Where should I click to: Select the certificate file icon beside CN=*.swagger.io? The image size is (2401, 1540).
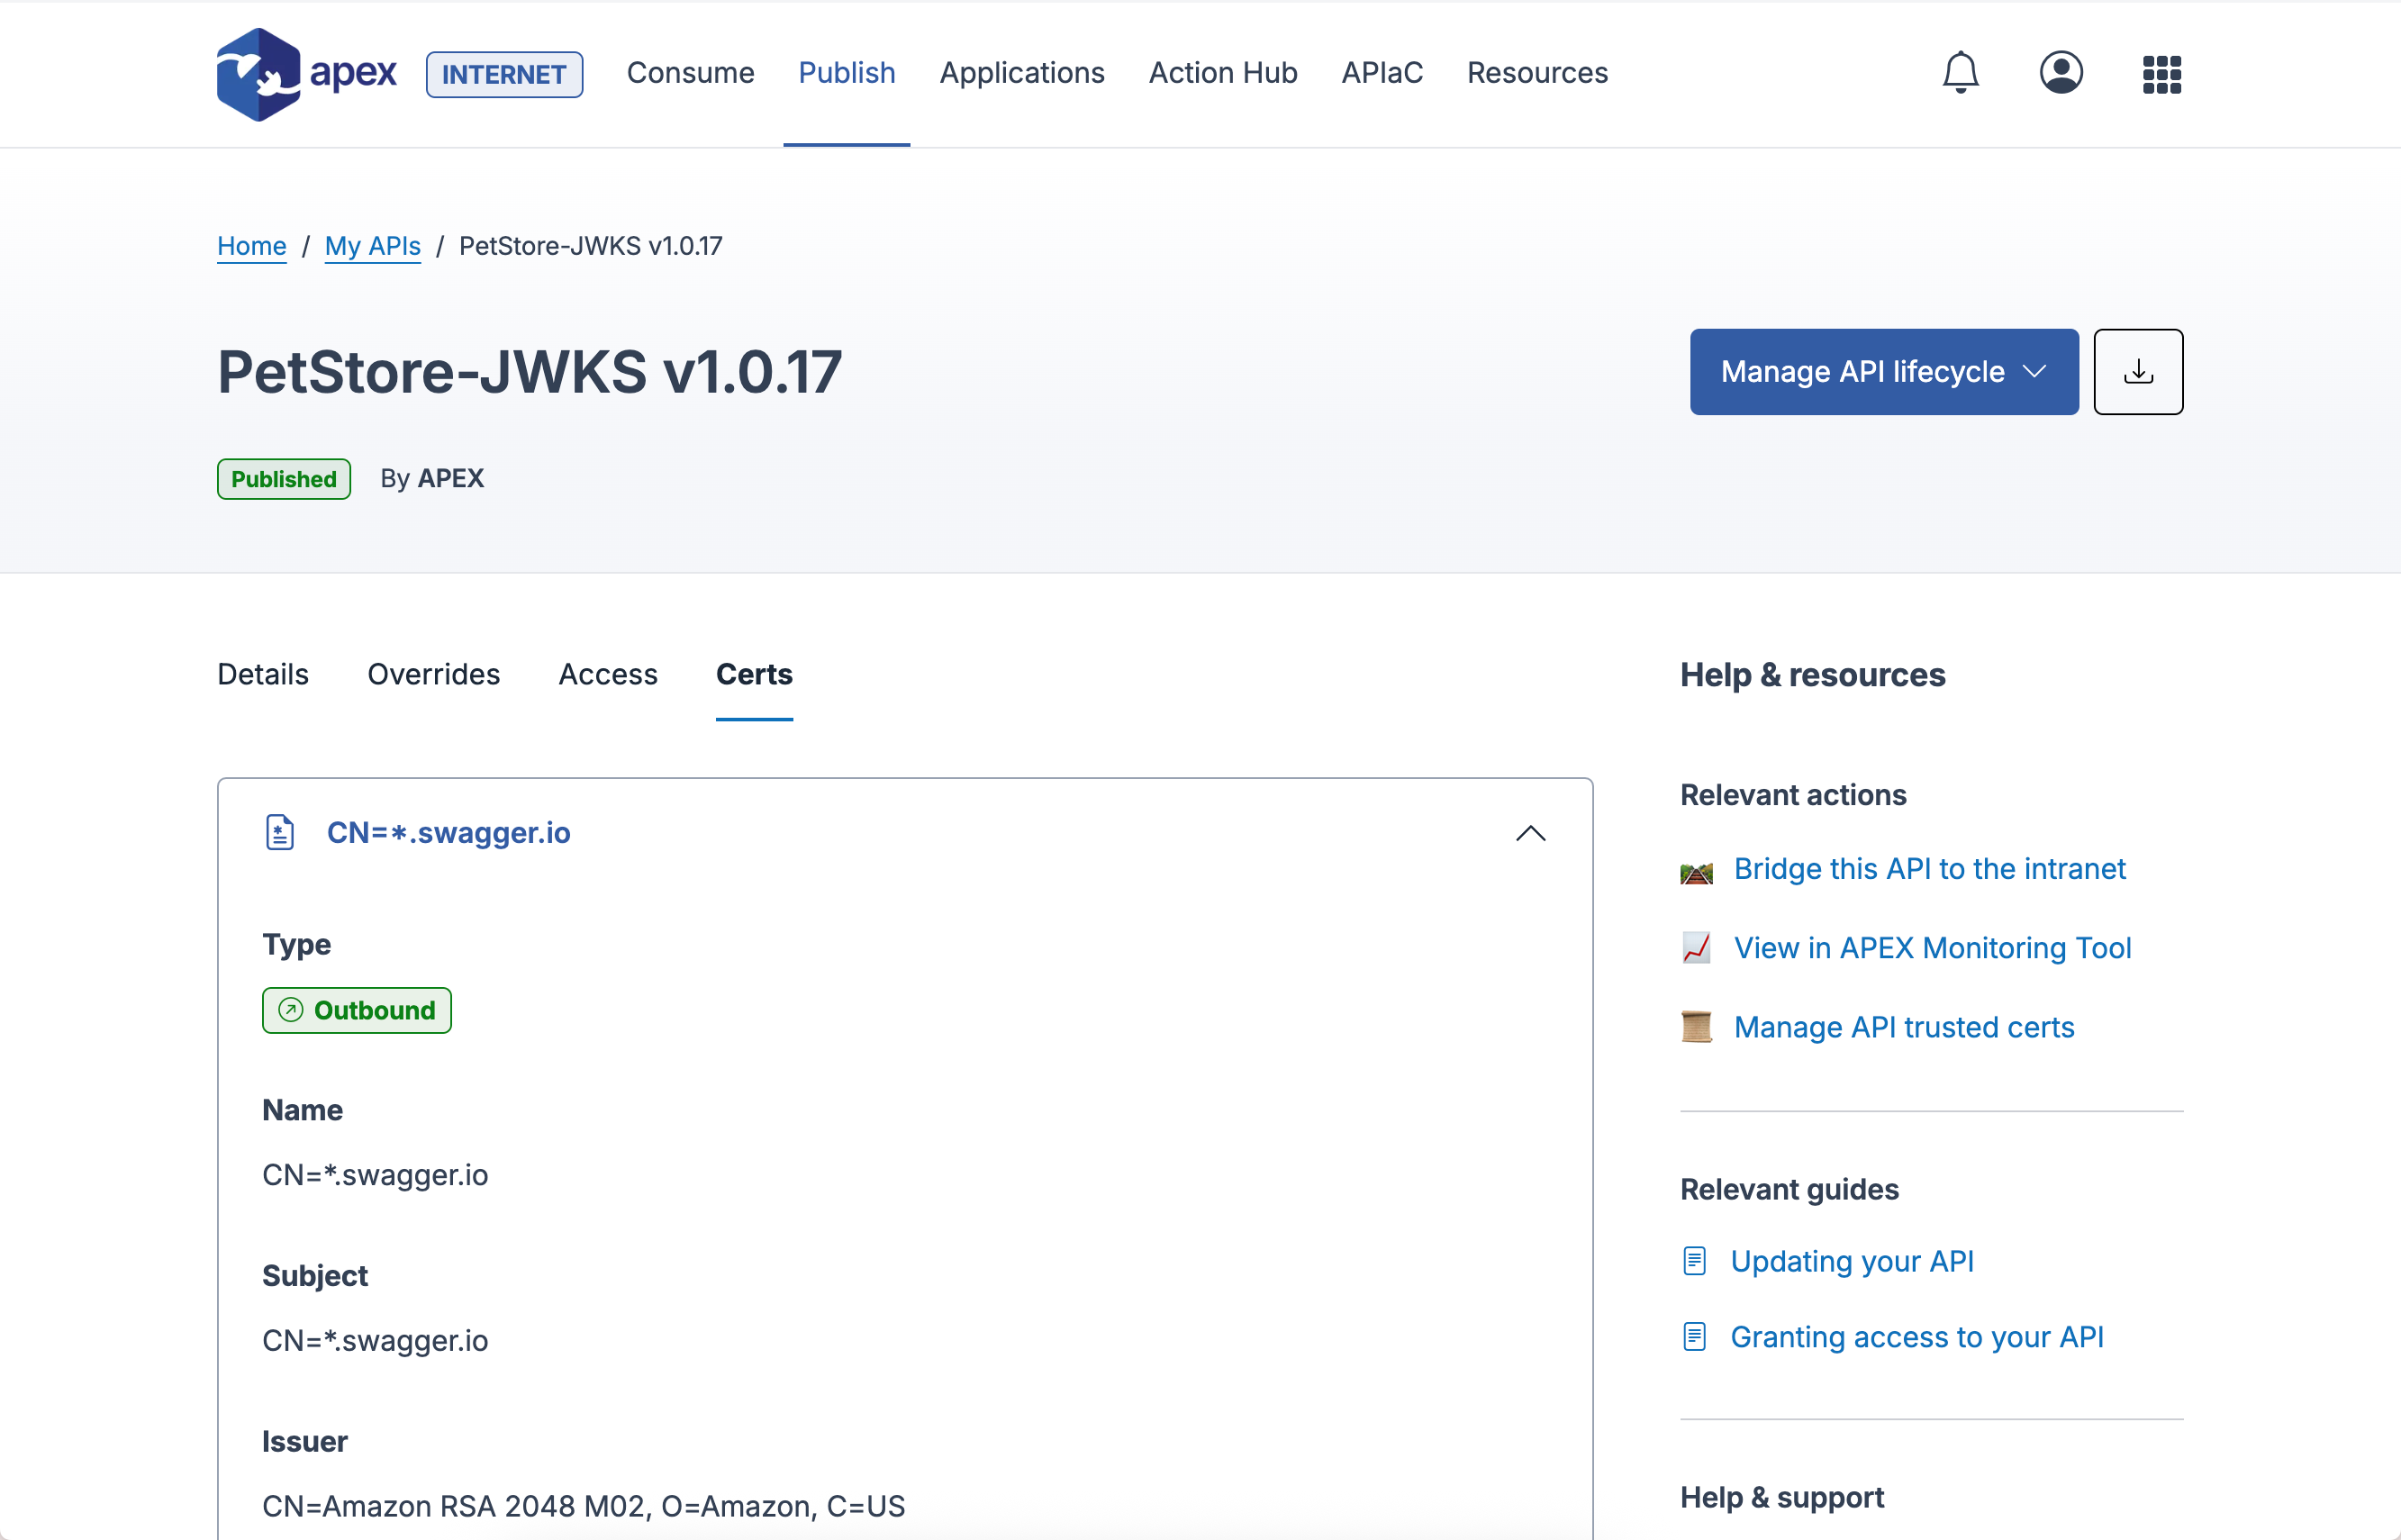pyautogui.click(x=279, y=831)
